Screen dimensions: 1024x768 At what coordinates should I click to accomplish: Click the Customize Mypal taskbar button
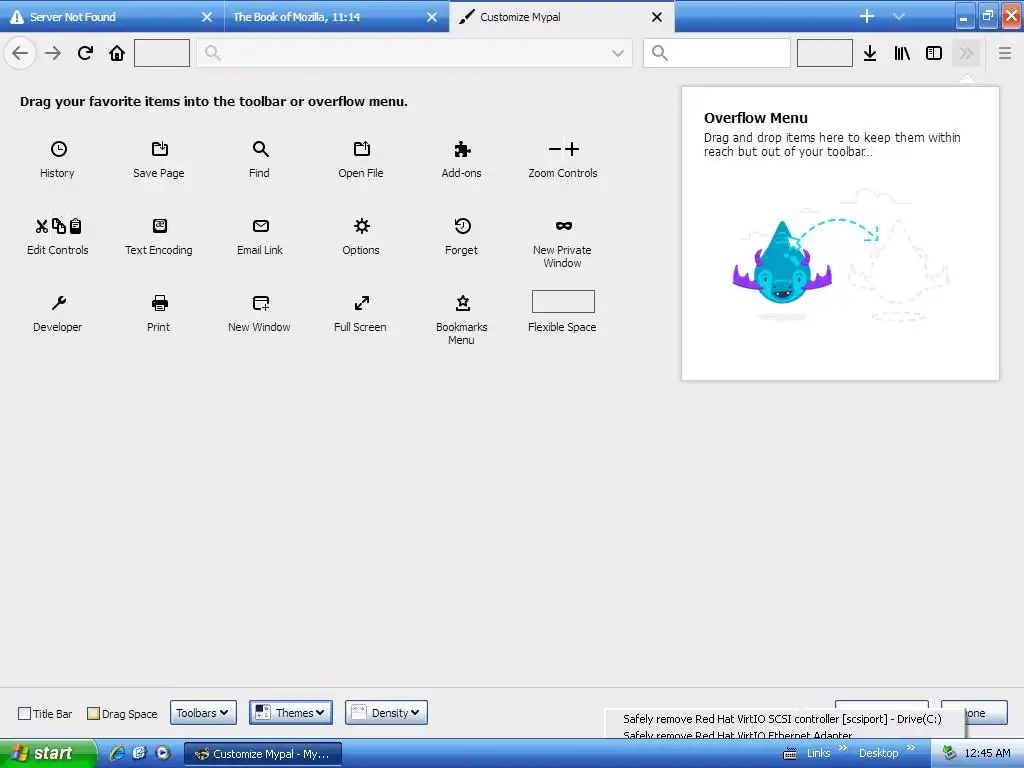tap(263, 754)
